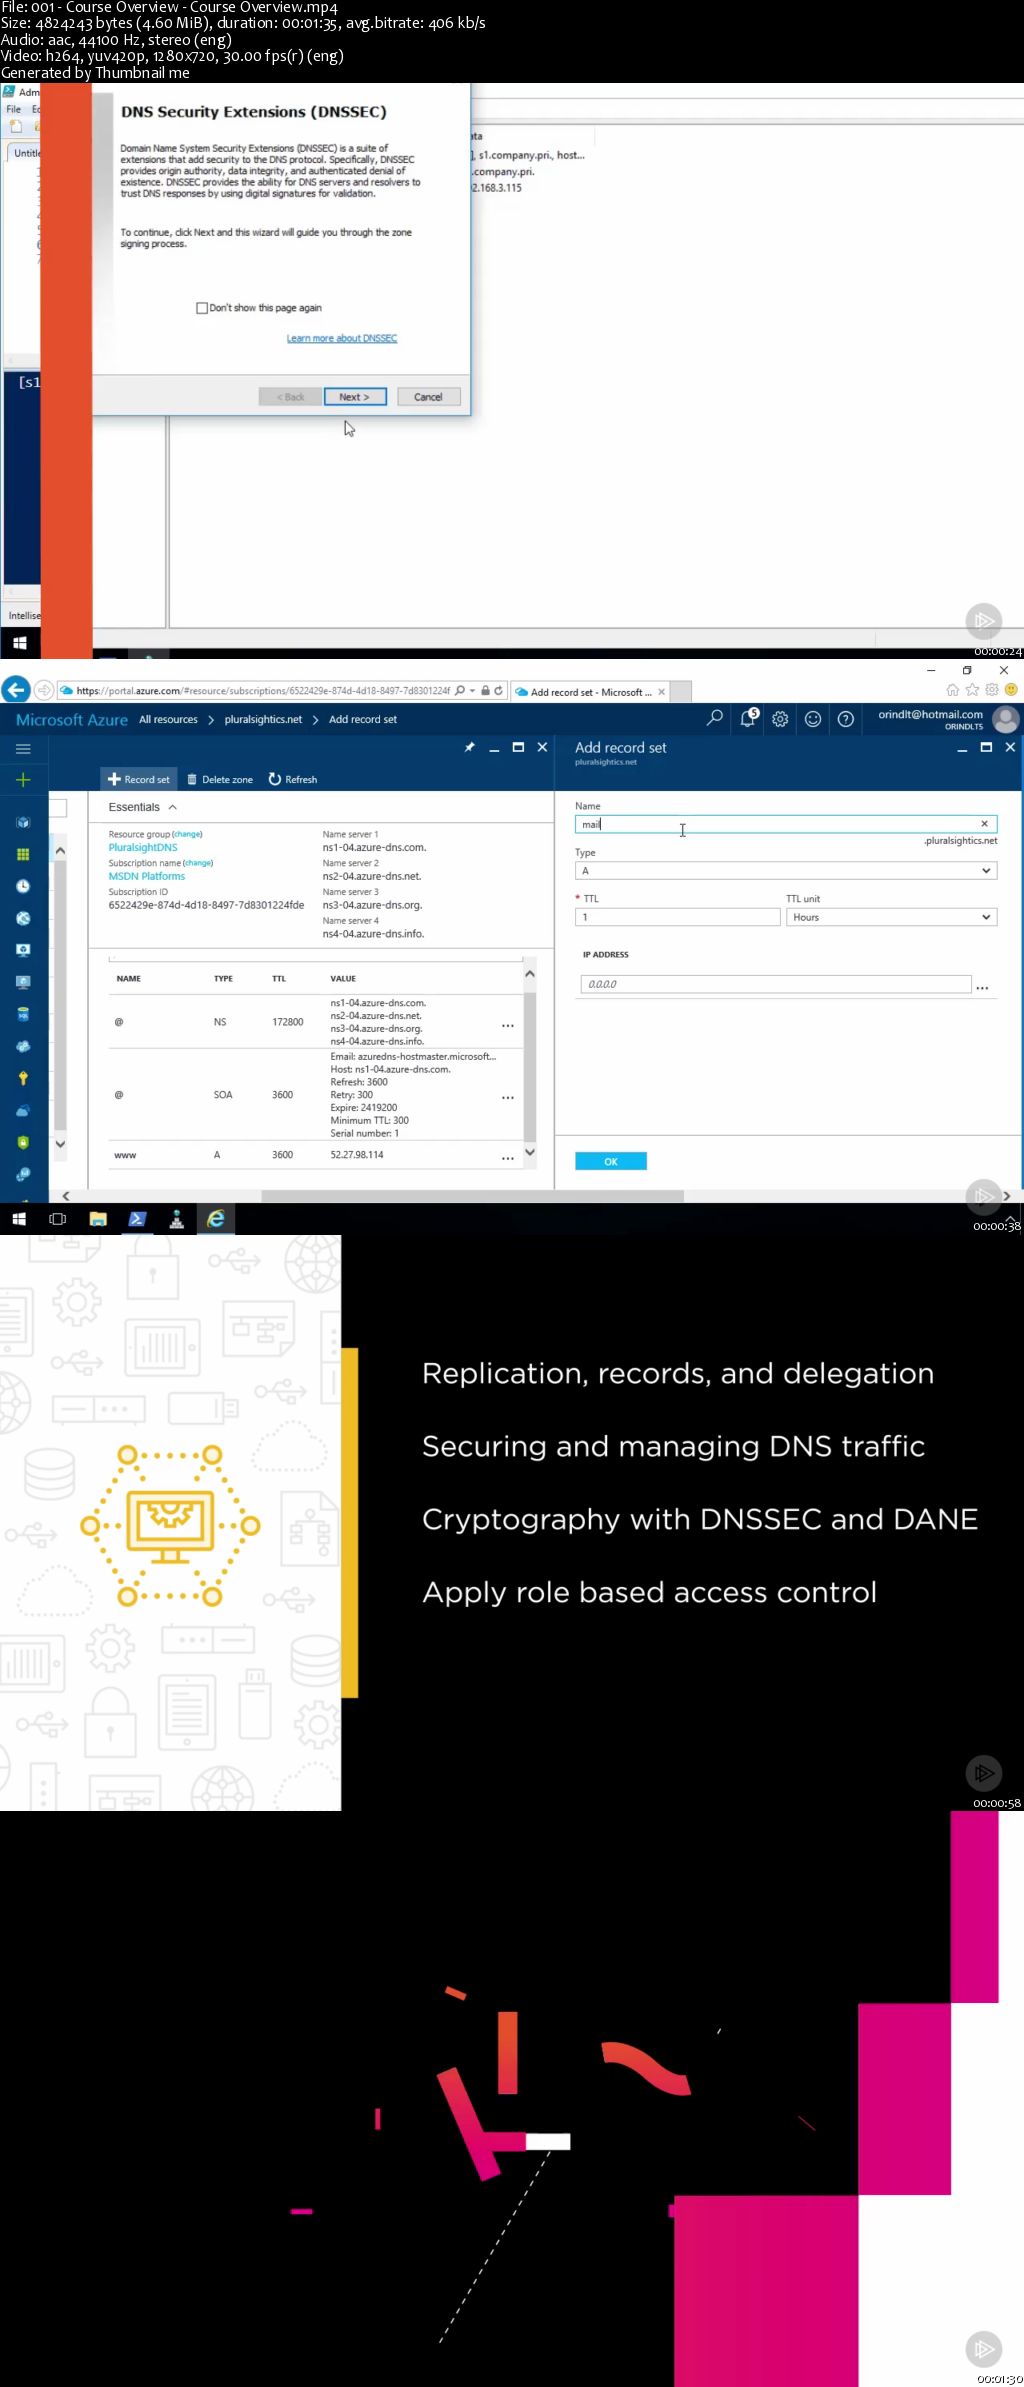Open the File menu in the ISE window
Image resolution: width=1024 pixels, height=2387 pixels.
(x=13, y=109)
